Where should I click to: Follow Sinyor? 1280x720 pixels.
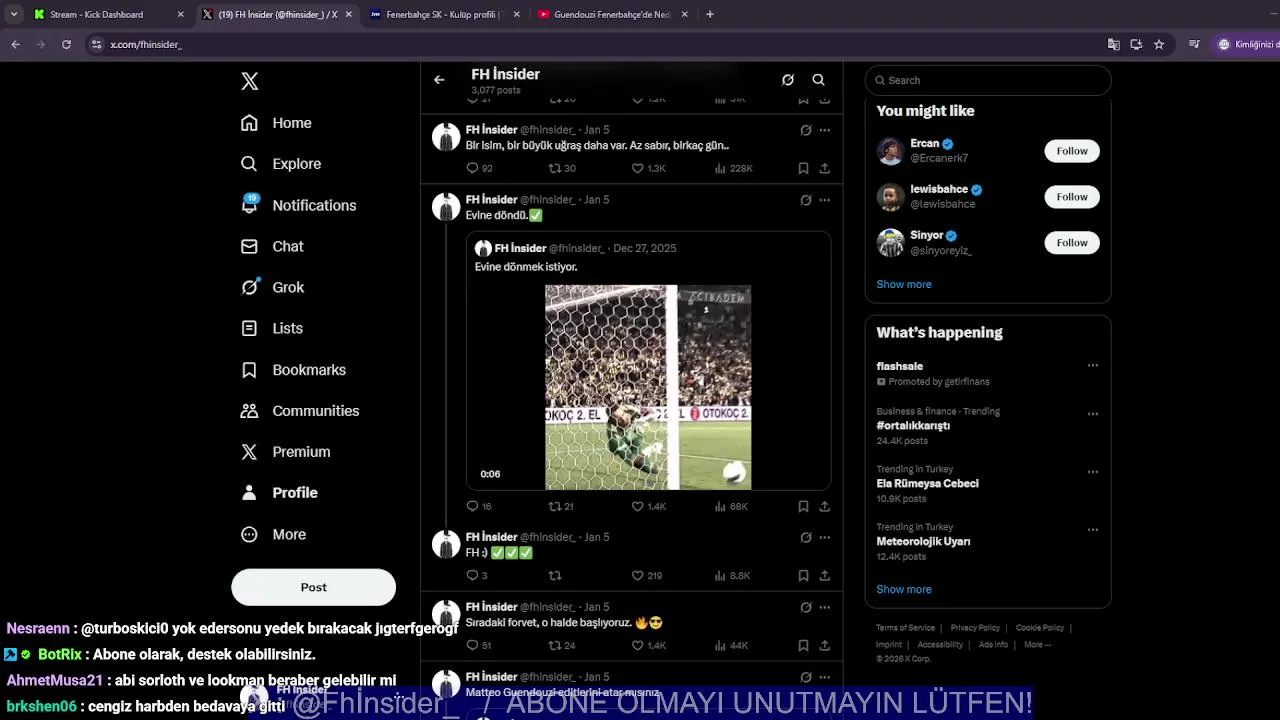click(1072, 243)
